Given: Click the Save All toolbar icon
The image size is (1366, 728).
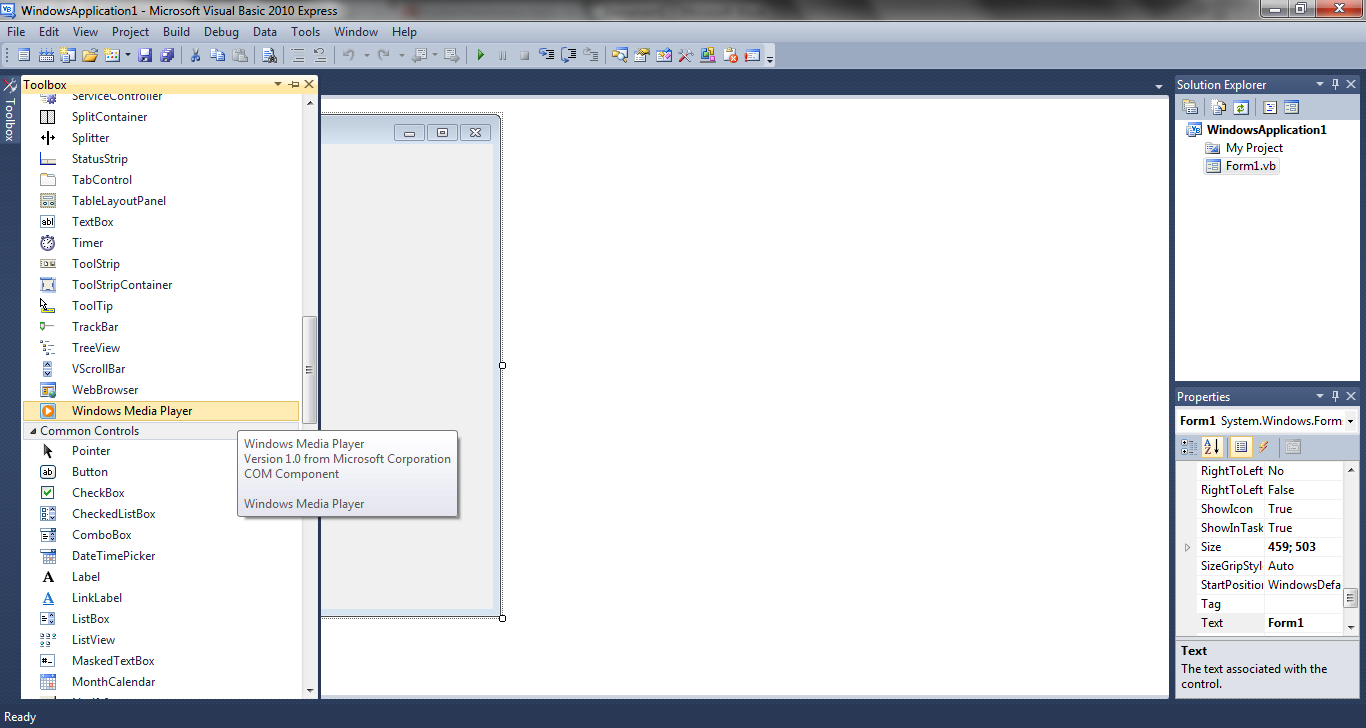Looking at the screenshot, I should coord(167,55).
